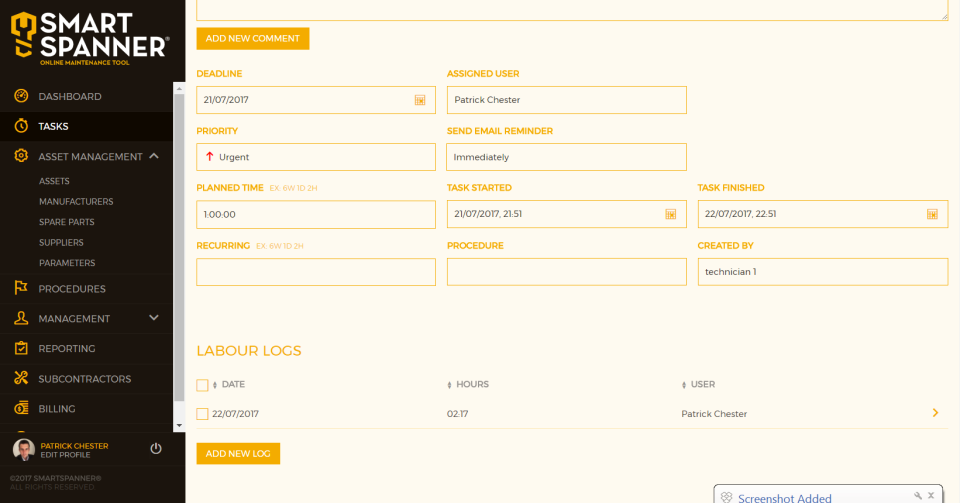This screenshot has width=960, height=503.
Task: Open the Priority dropdown showing Urgent
Action: click(x=316, y=157)
